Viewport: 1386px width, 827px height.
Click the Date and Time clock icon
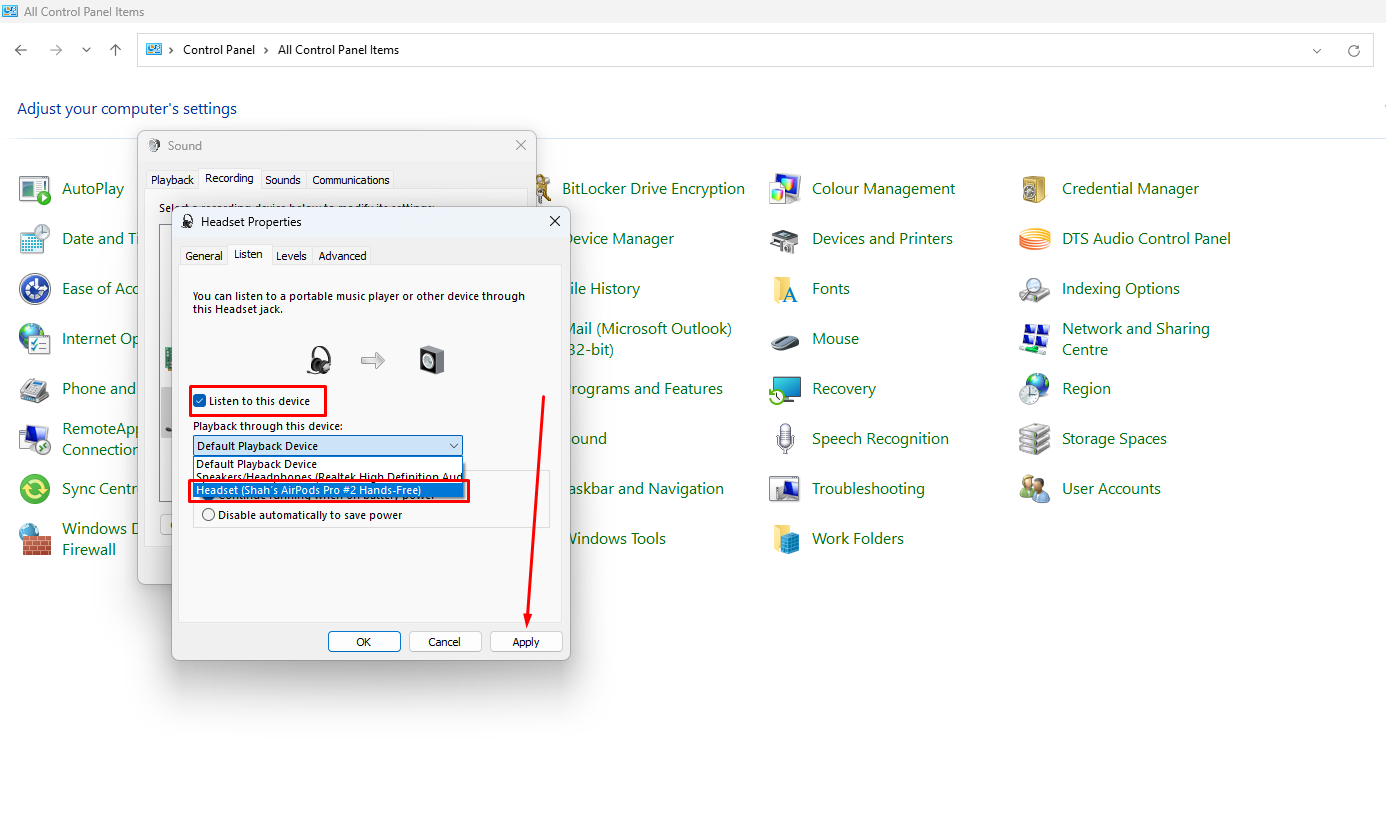(34, 239)
